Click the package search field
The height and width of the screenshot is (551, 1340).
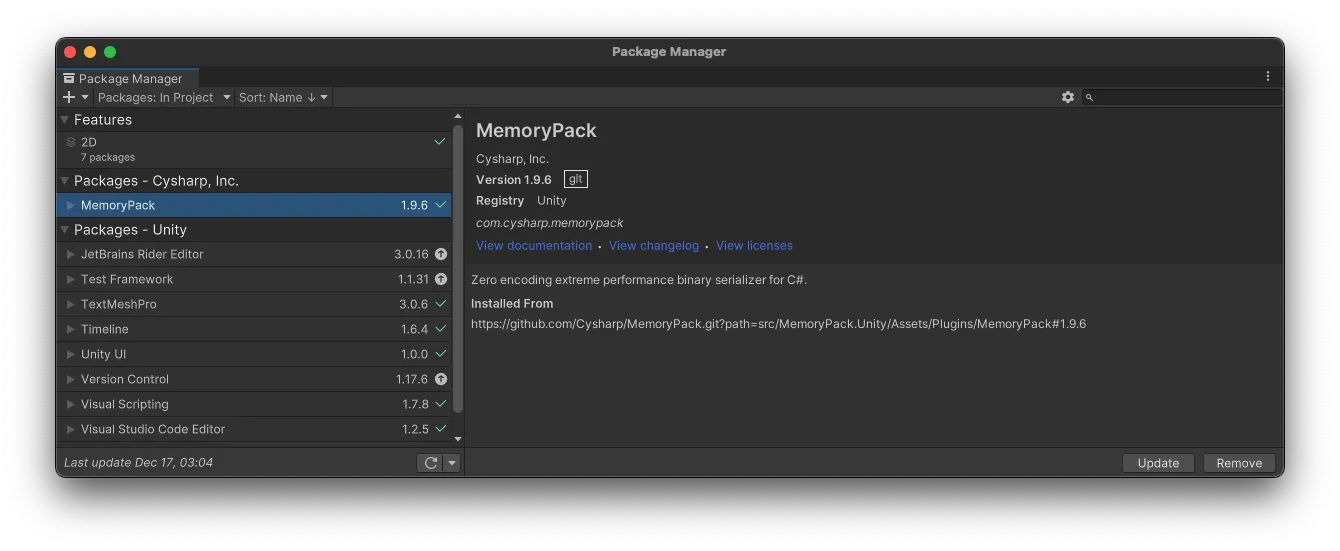[x=1187, y=97]
